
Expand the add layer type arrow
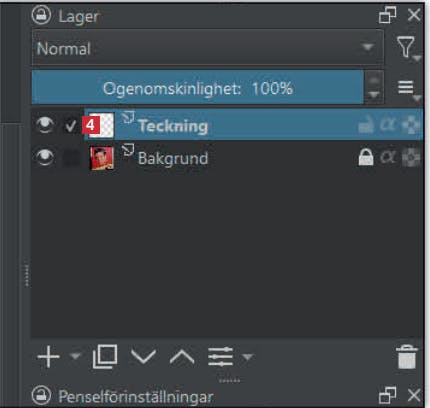pyautogui.click(x=76, y=356)
